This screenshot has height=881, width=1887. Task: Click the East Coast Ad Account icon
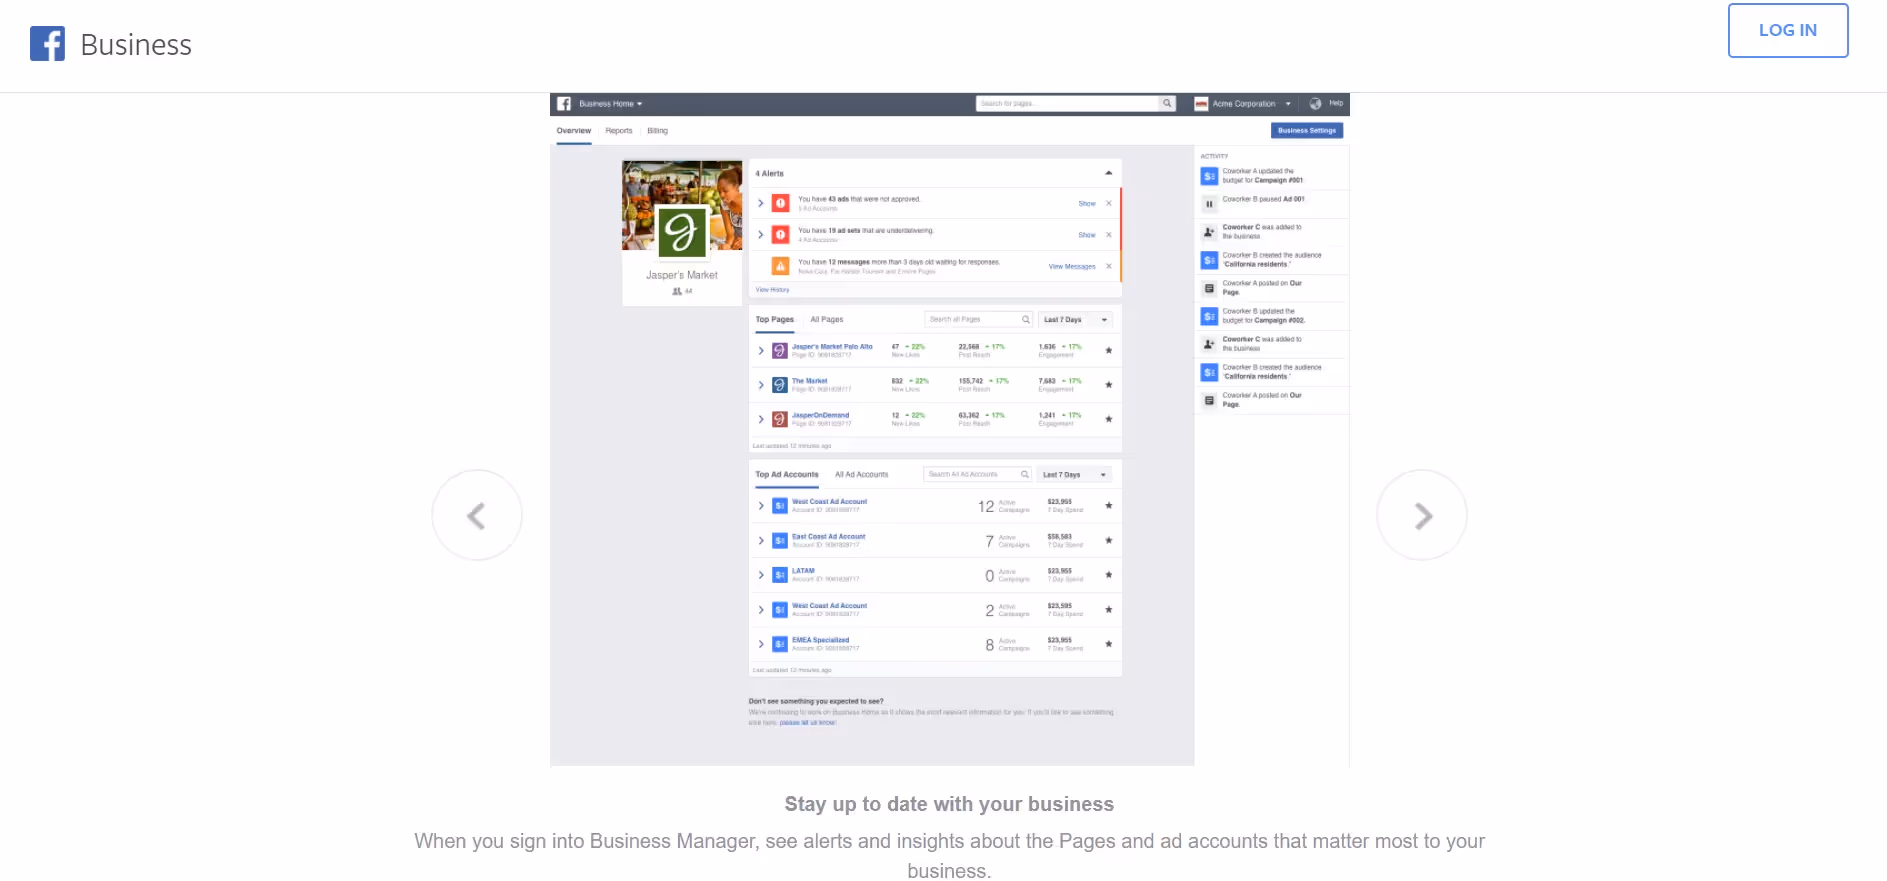click(780, 541)
